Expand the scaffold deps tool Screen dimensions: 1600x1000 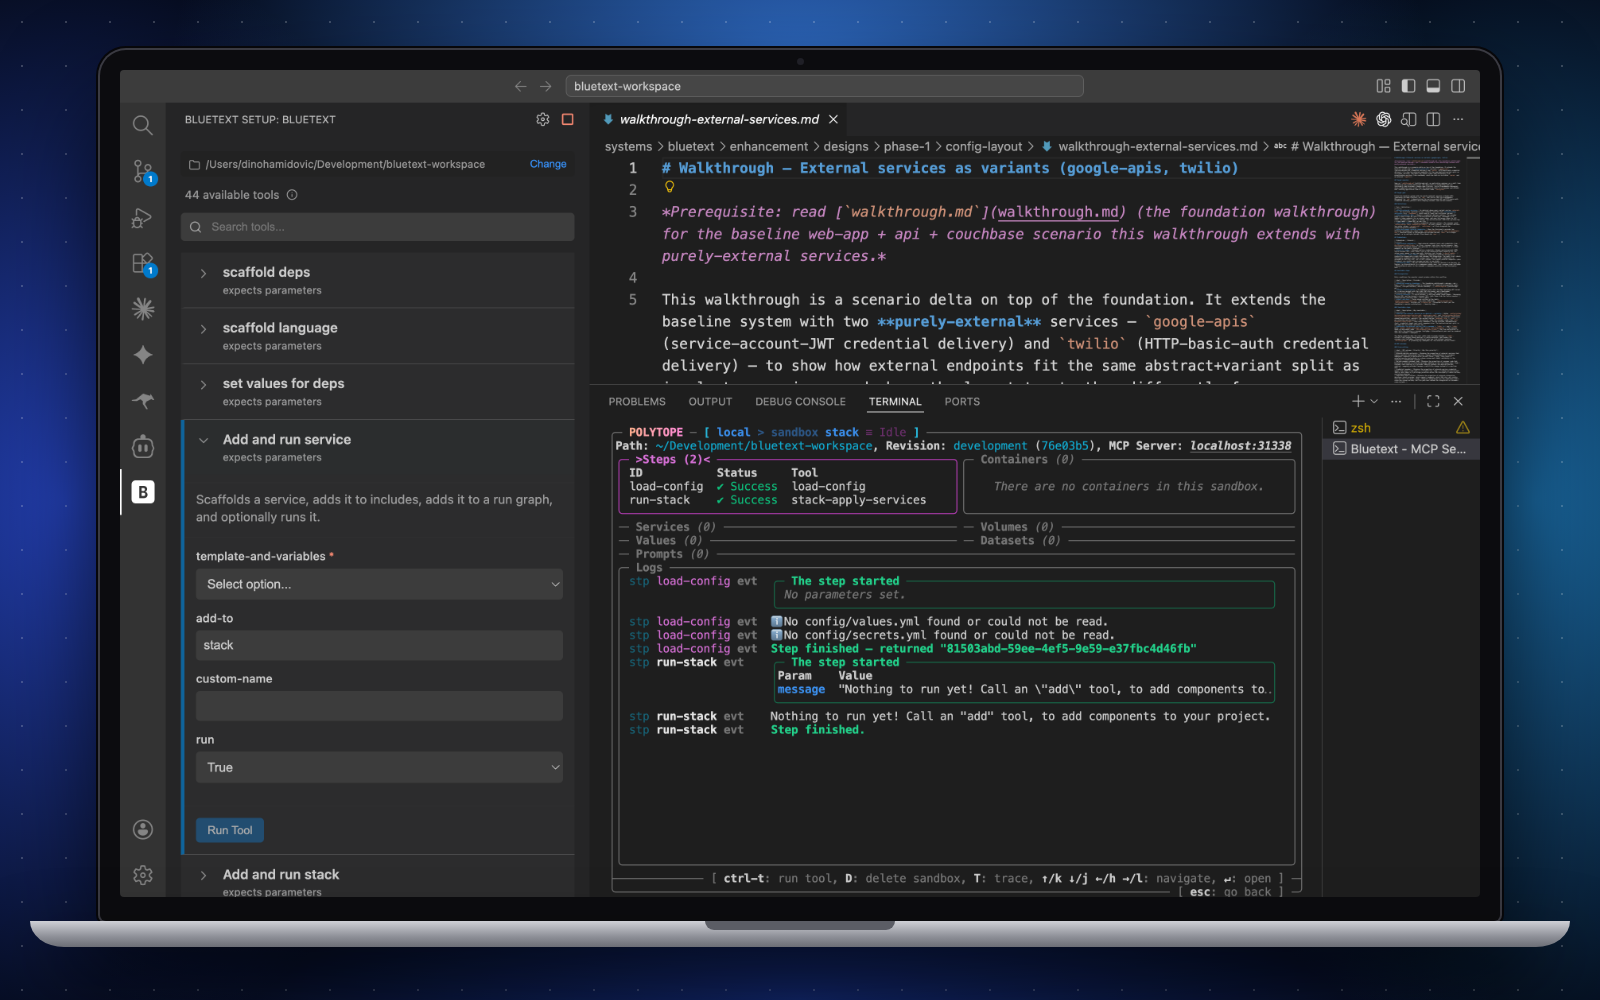pyautogui.click(x=378, y=280)
